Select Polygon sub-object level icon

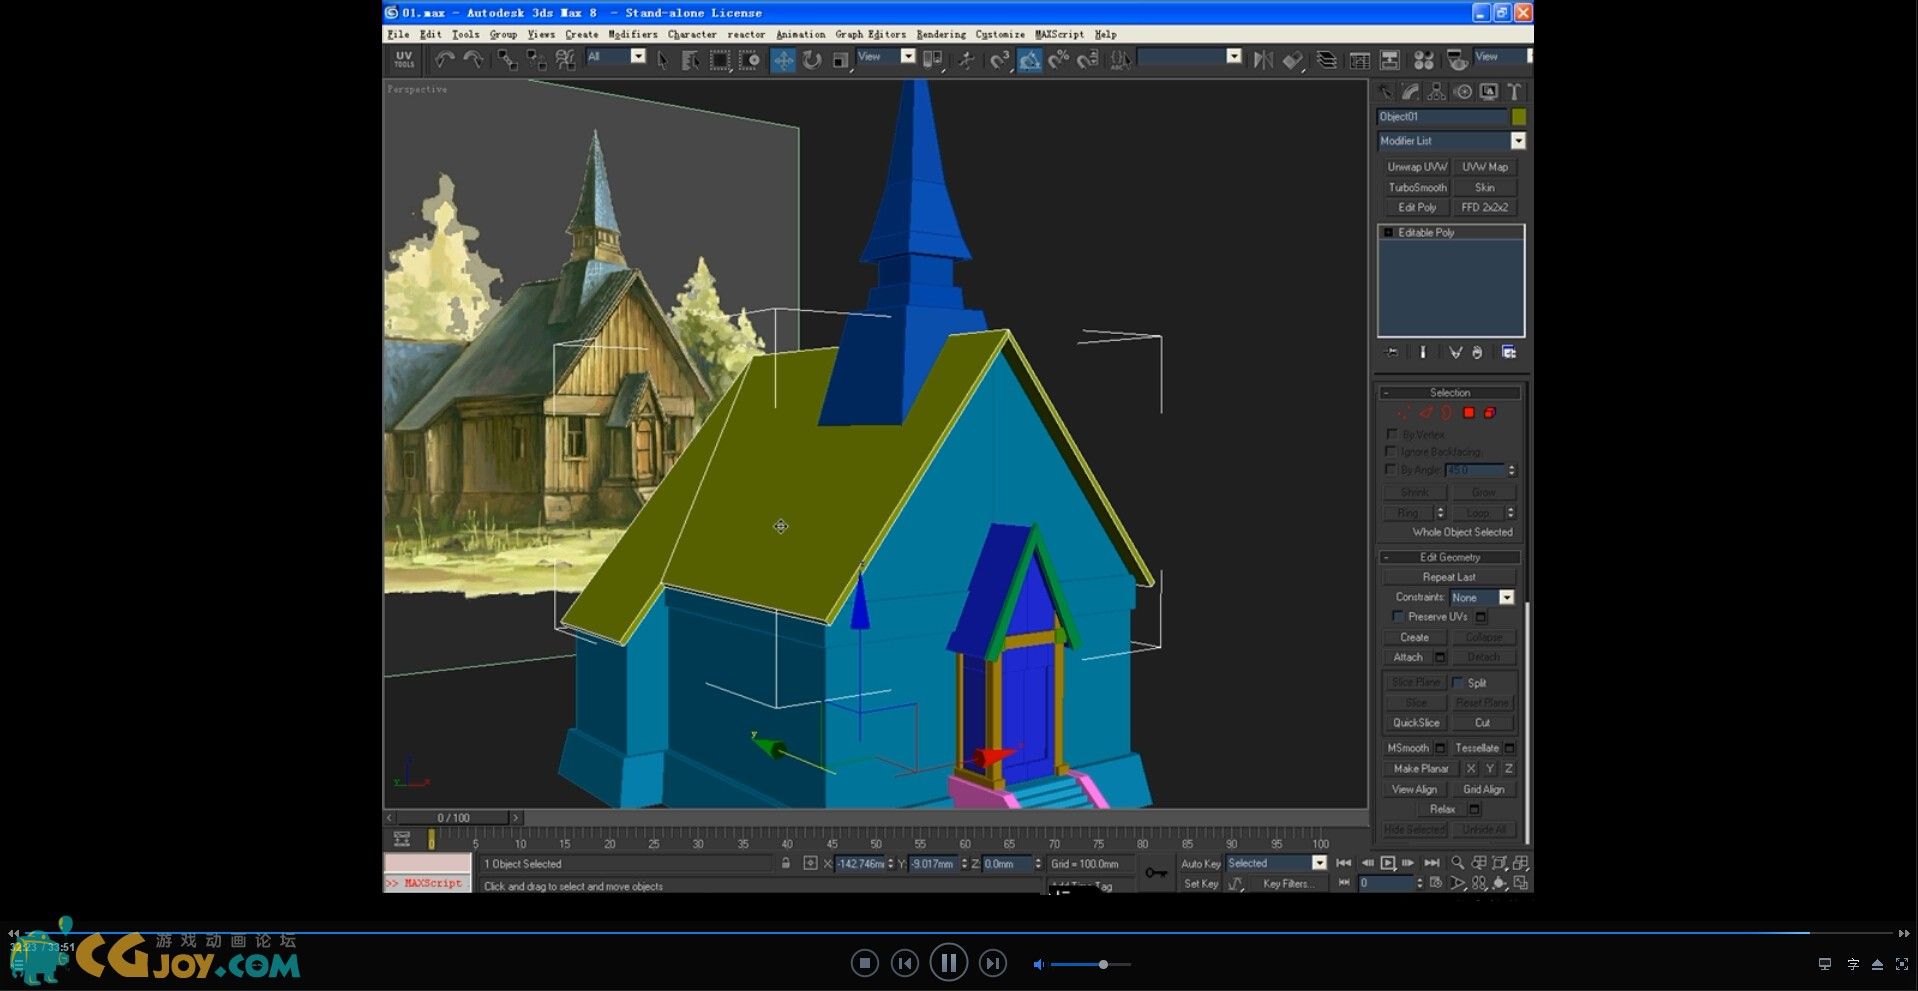coord(1469,413)
